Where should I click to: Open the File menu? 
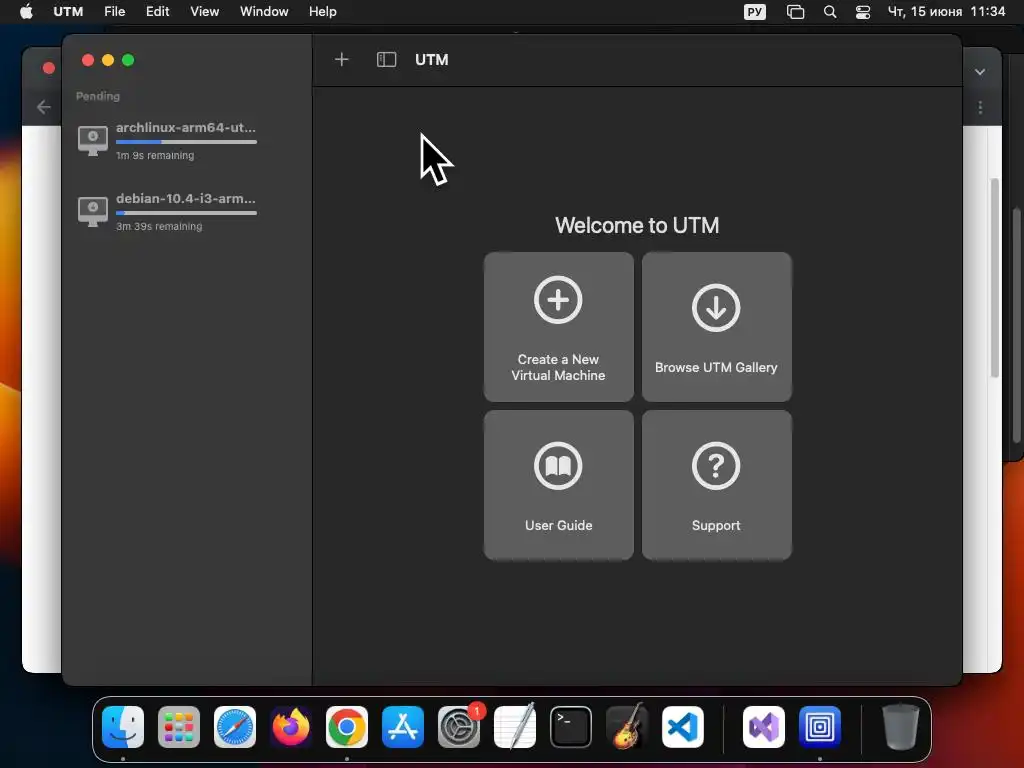coord(114,12)
